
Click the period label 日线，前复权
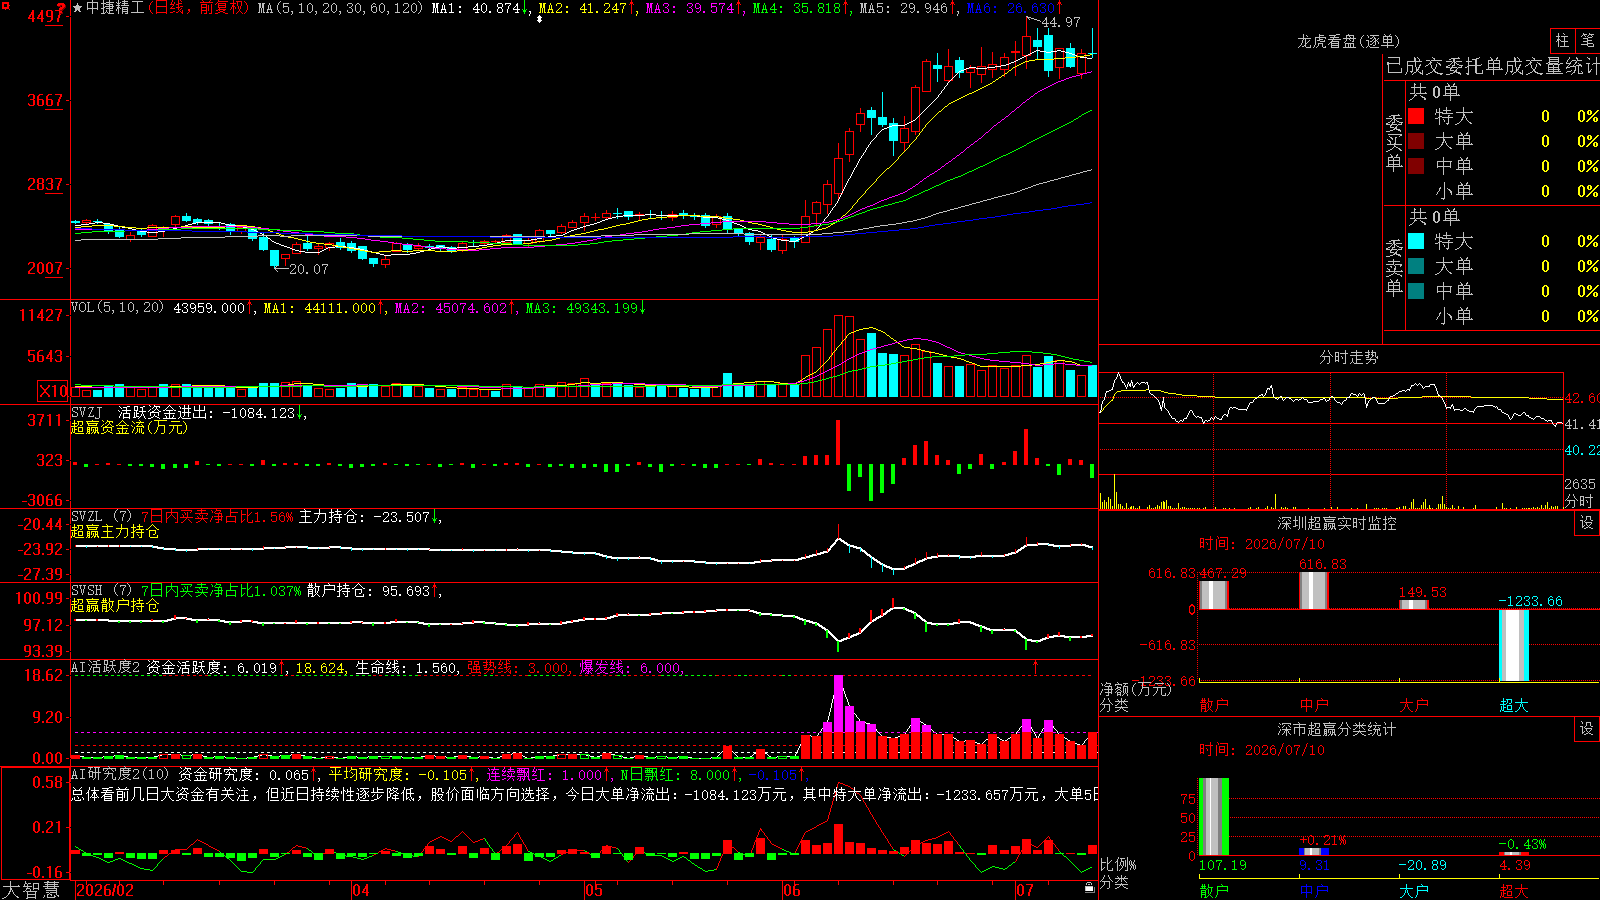pyautogui.click(x=199, y=8)
